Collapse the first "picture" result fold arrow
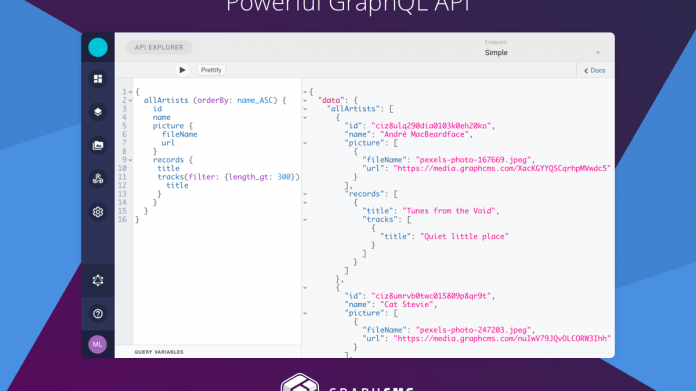696x391 pixels. (x=305, y=143)
